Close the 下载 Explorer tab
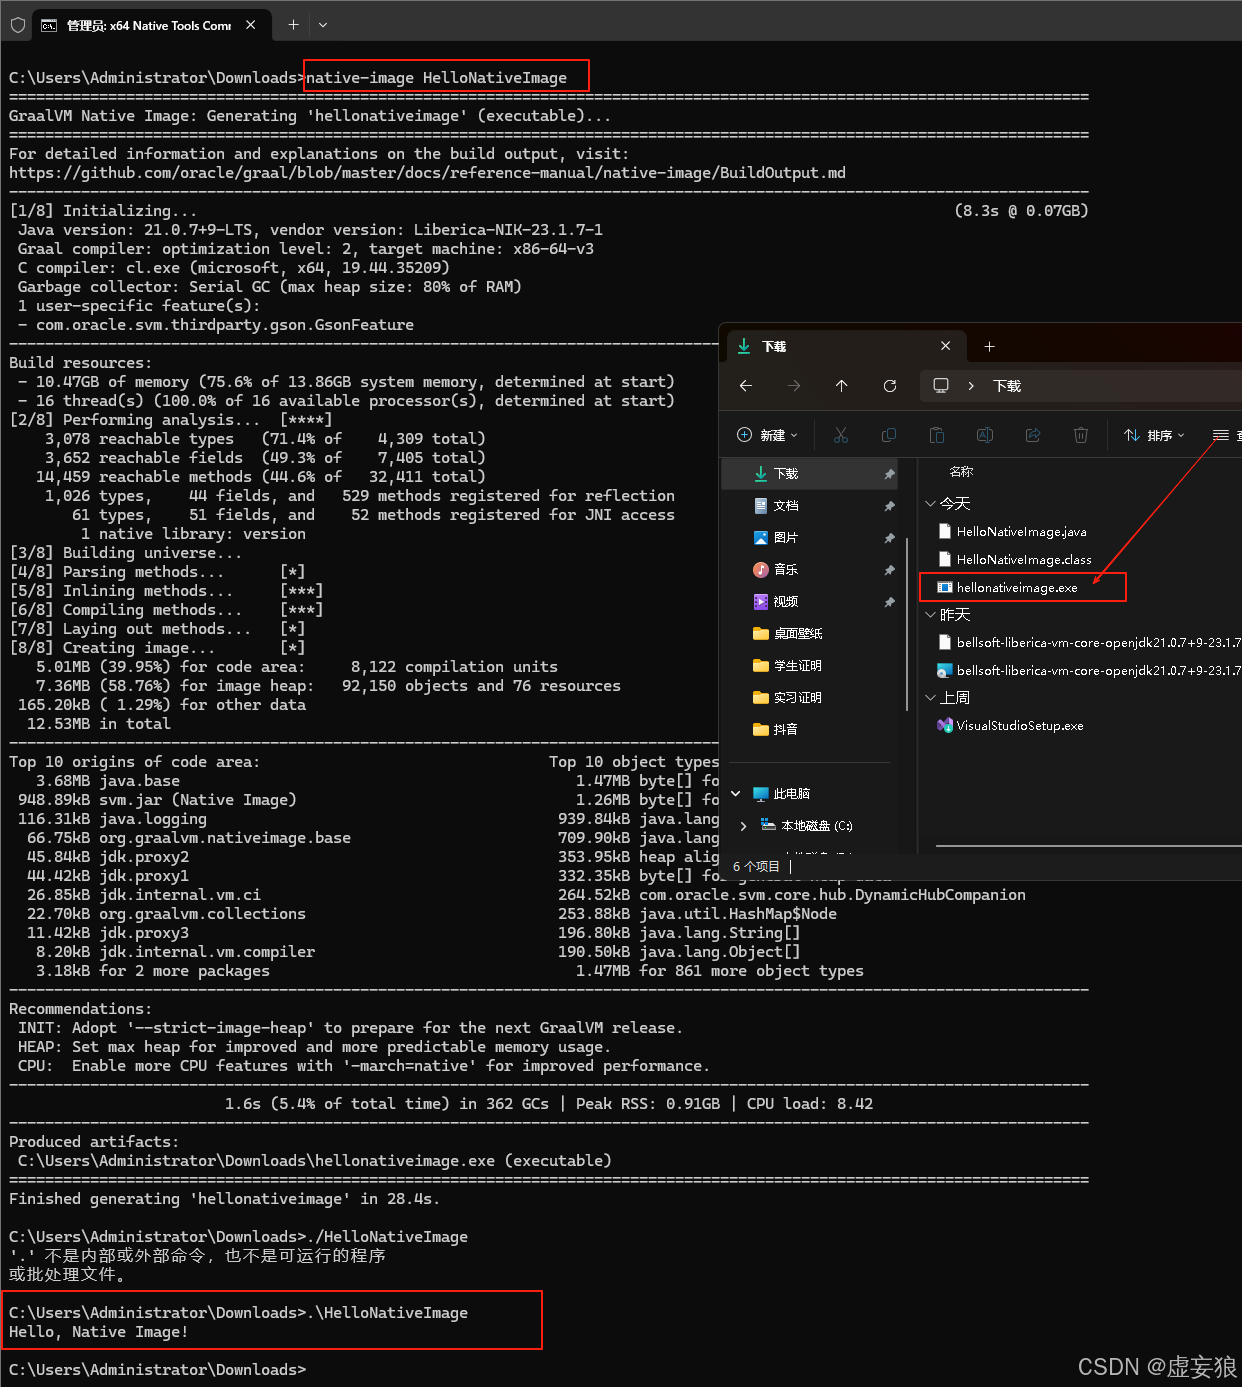The image size is (1242, 1387). tap(945, 346)
